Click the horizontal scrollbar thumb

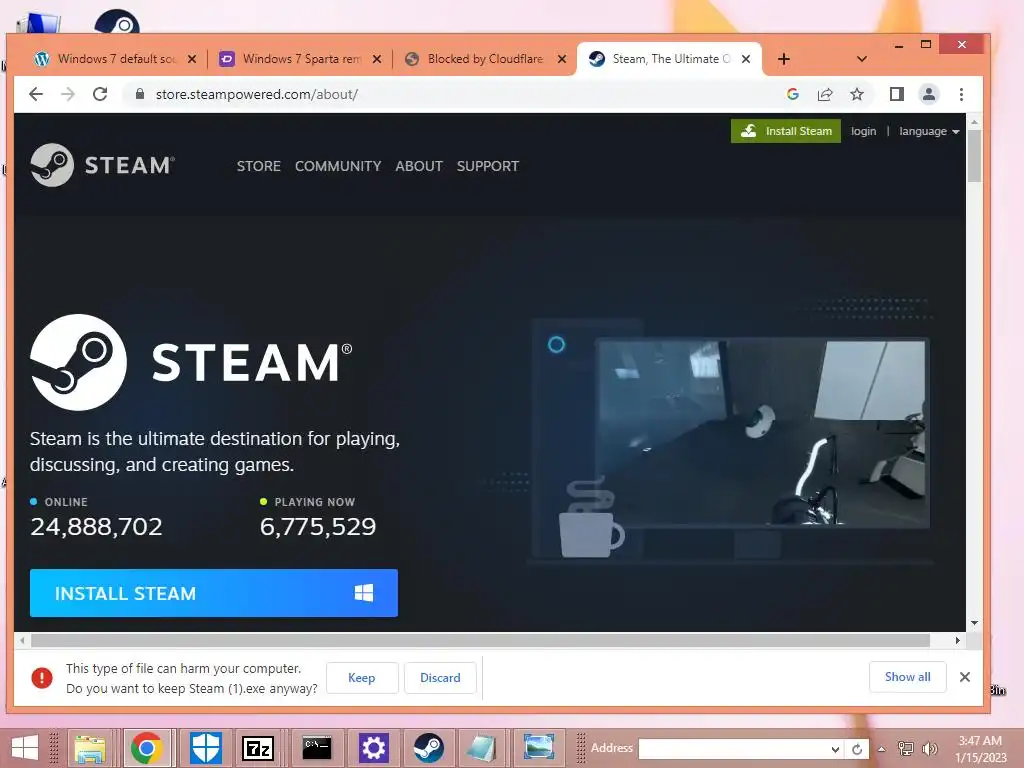point(480,641)
